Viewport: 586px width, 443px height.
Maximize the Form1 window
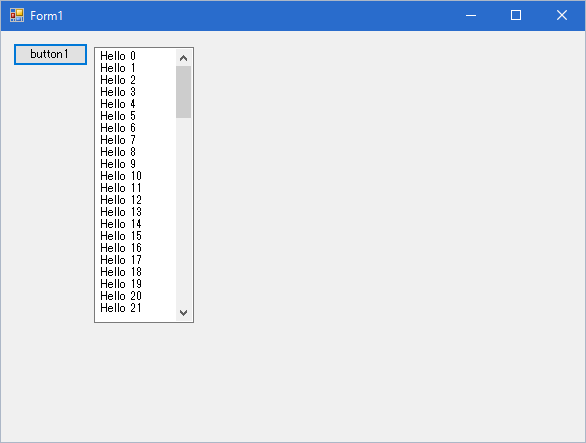(516, 15)
